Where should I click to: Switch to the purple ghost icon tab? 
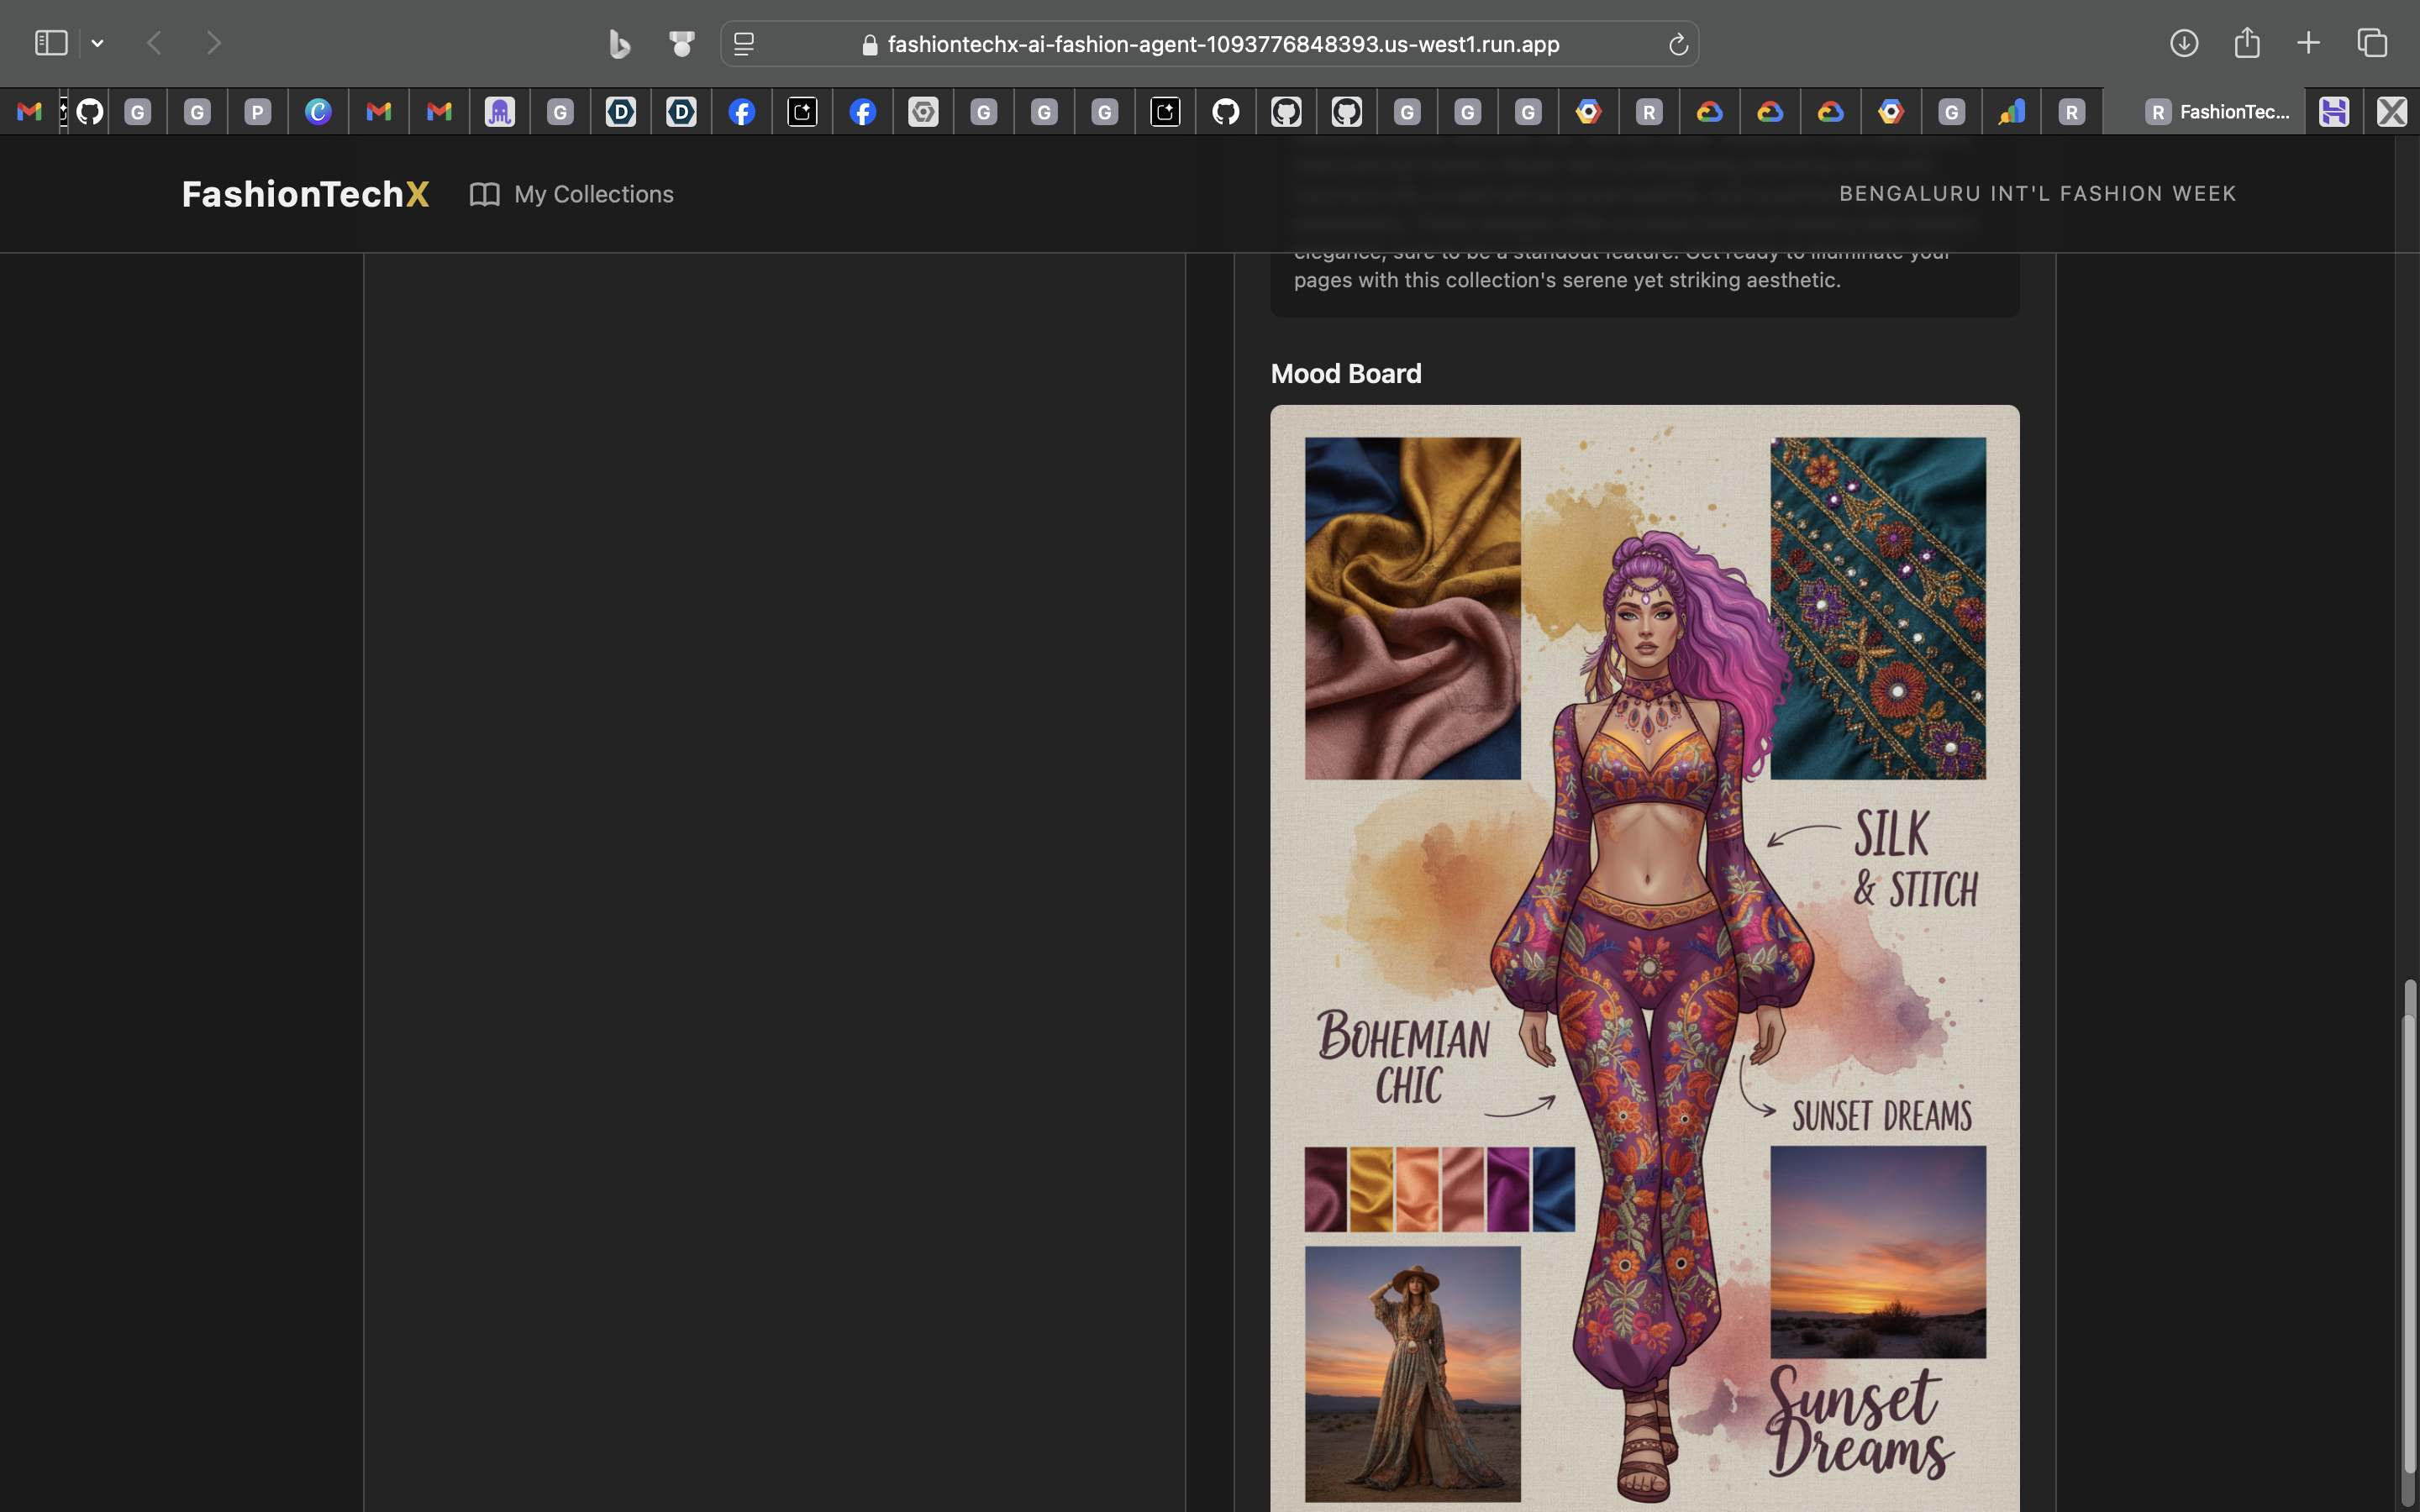(499, 112)
